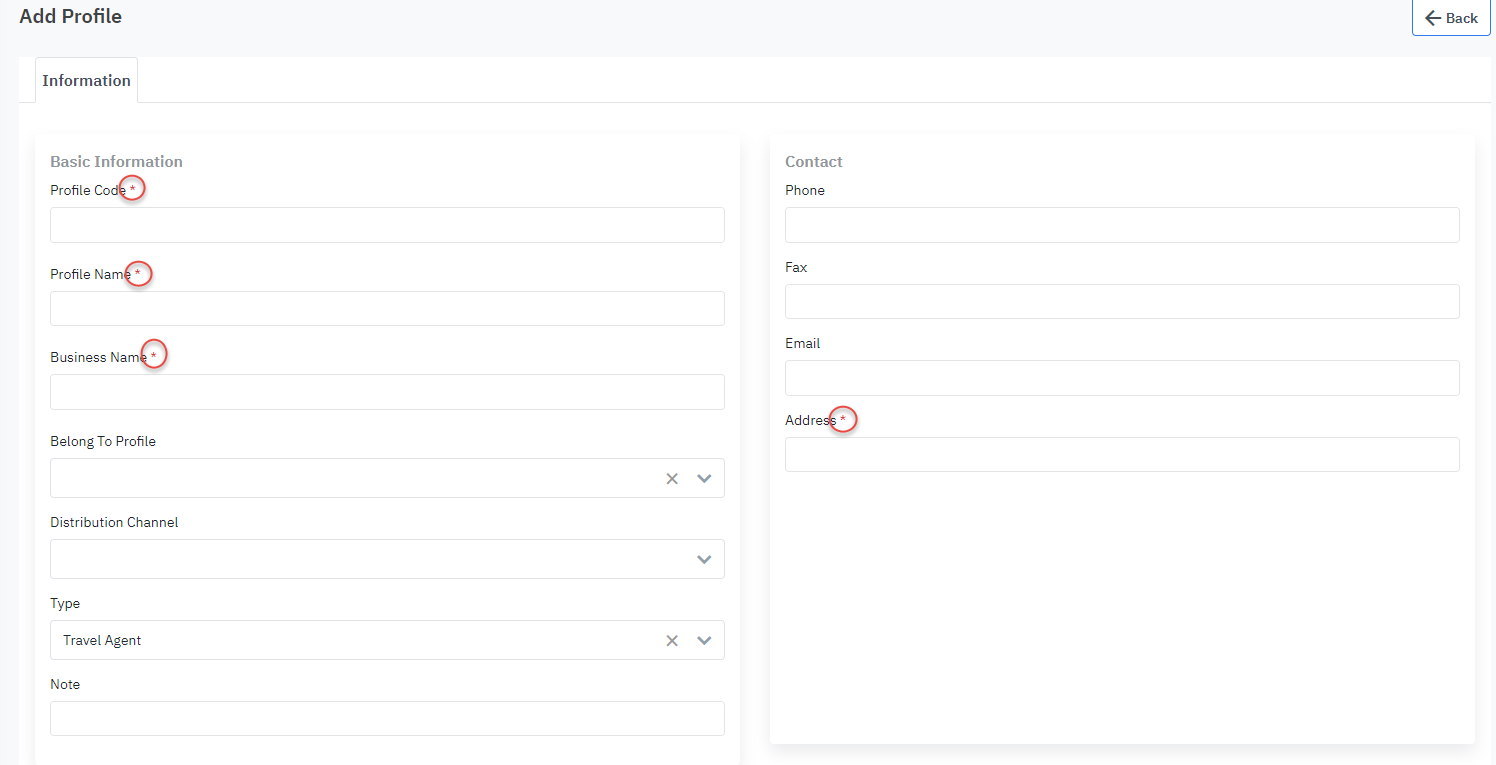Image resolution: width=1496 pixels, height=765 pixels.
Task: Click the Travel Agent selected value
Action: pos(102,641)
